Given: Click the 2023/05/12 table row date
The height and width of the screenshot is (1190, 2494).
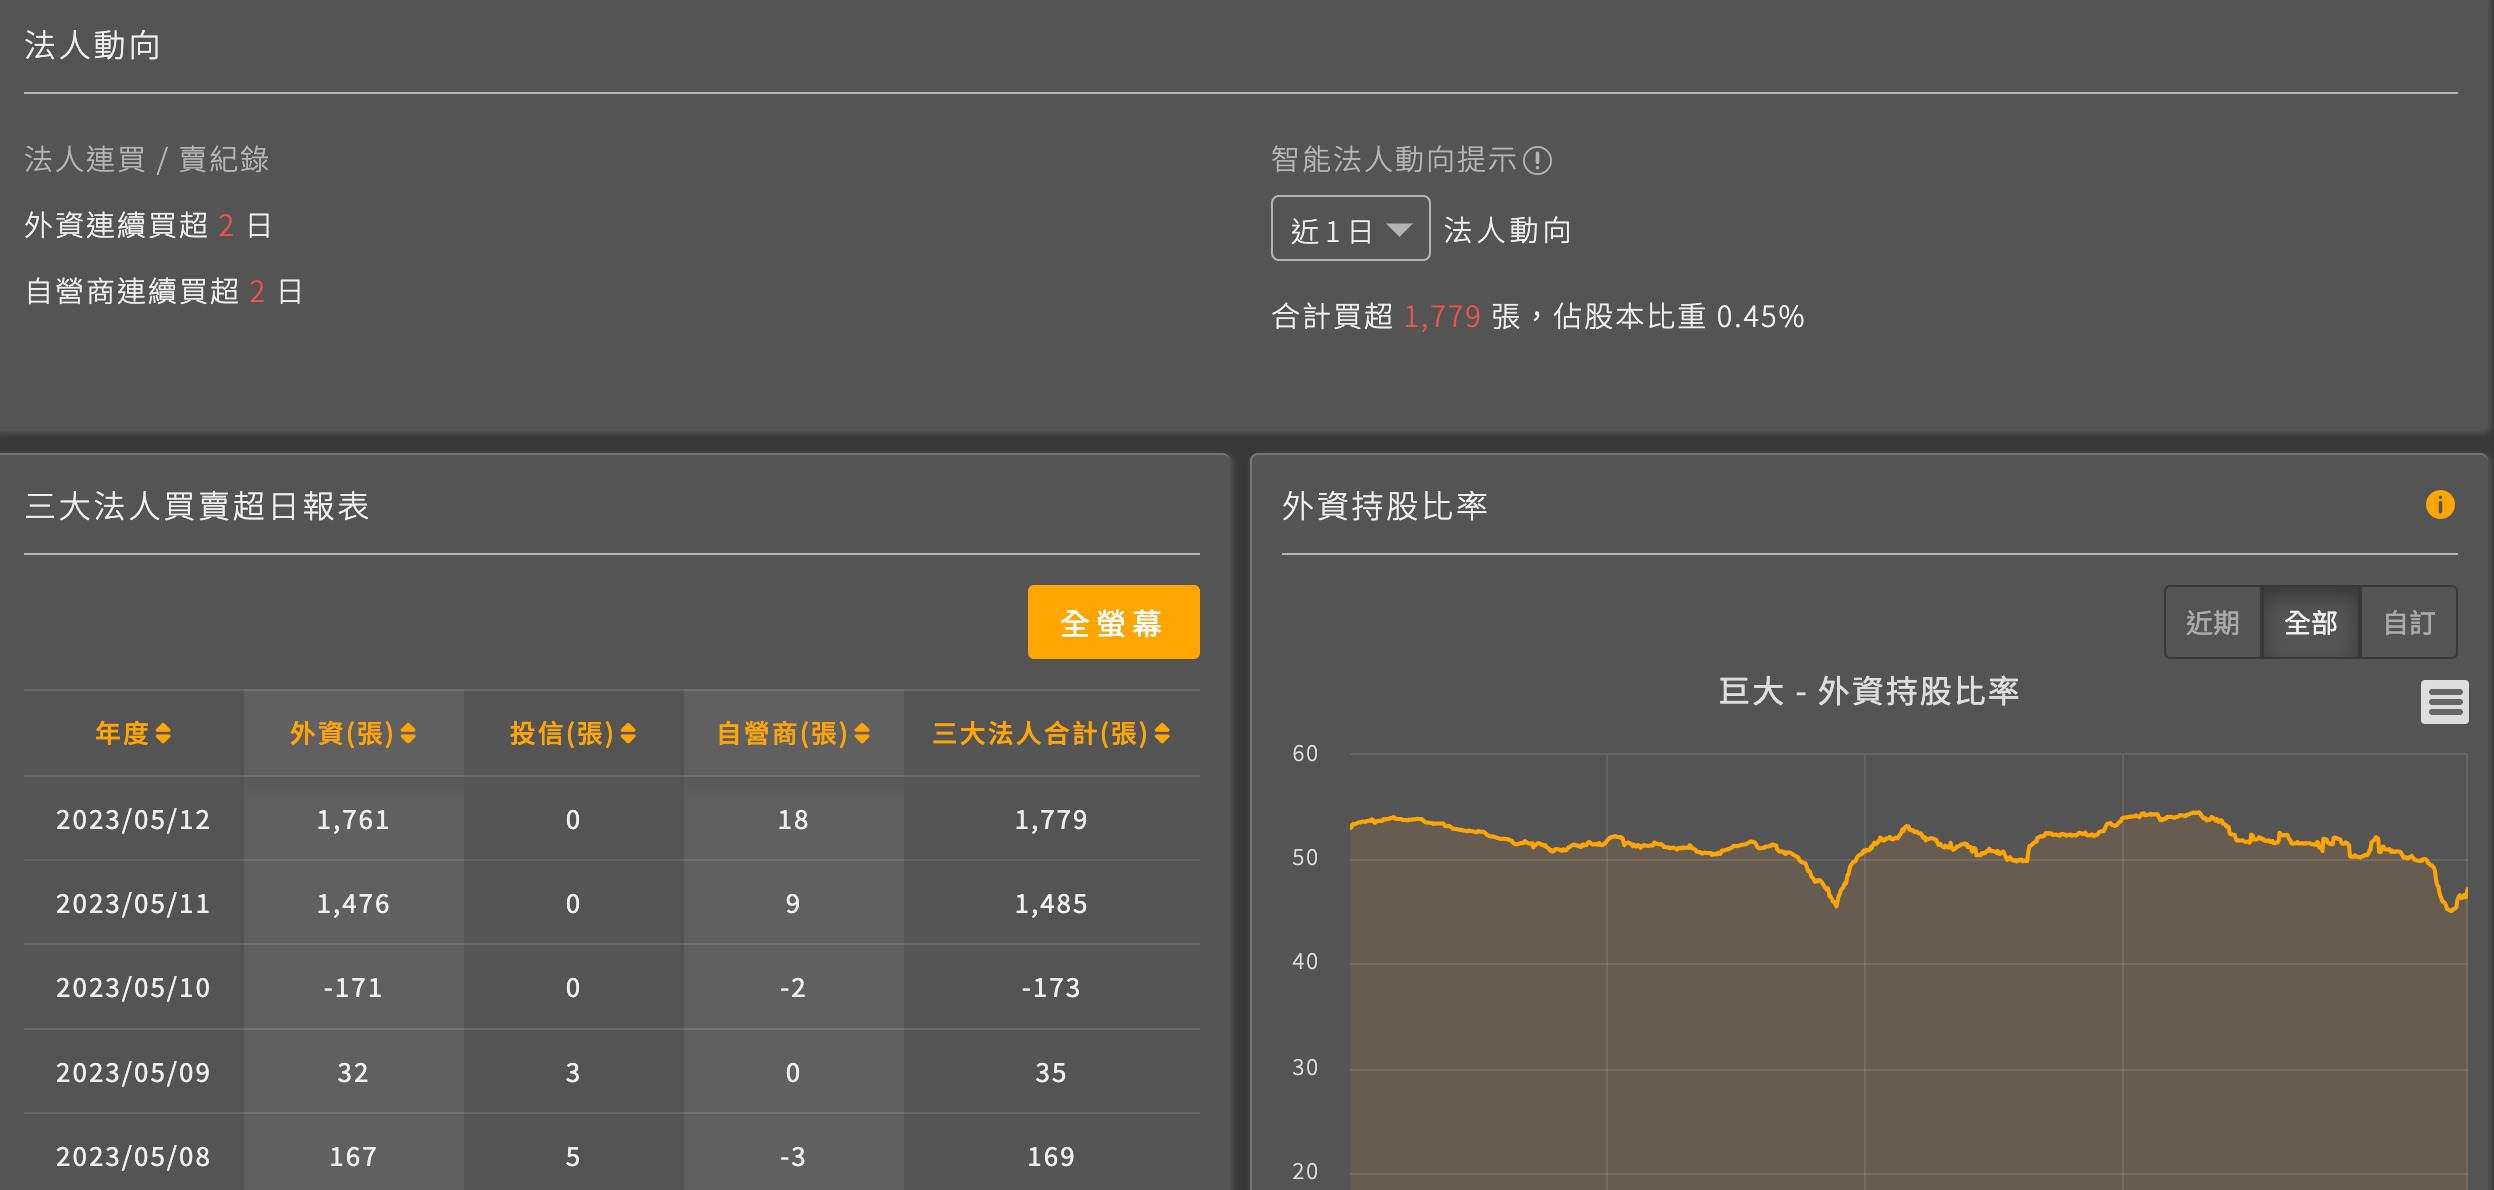Looking at the screenshot, I should point(133,820).
